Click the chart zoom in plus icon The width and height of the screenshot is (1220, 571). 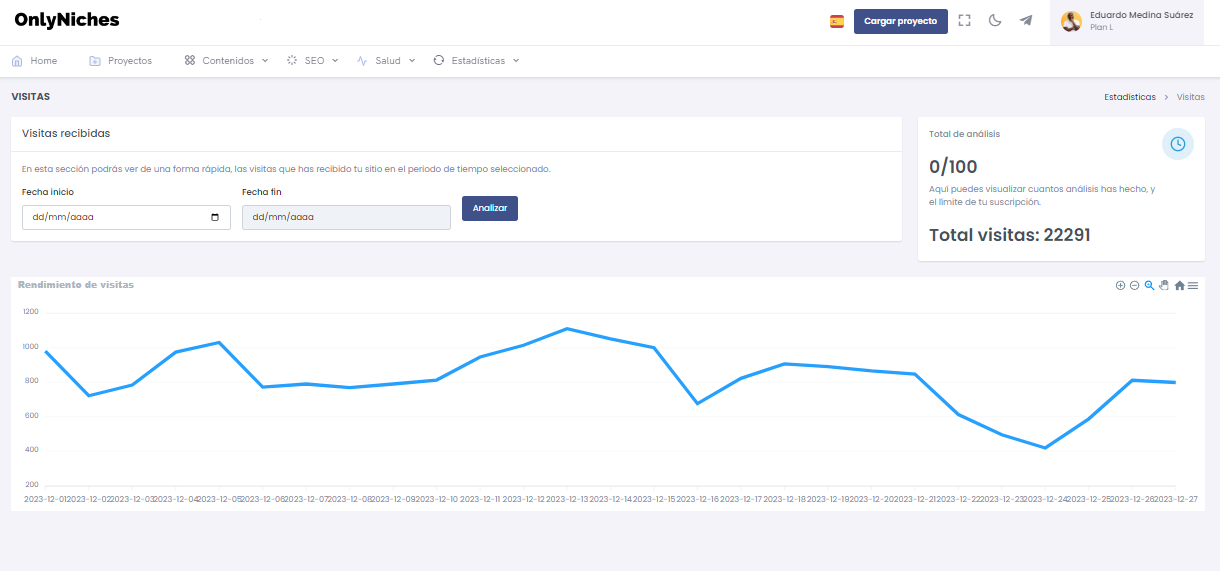pos(1120,286)
